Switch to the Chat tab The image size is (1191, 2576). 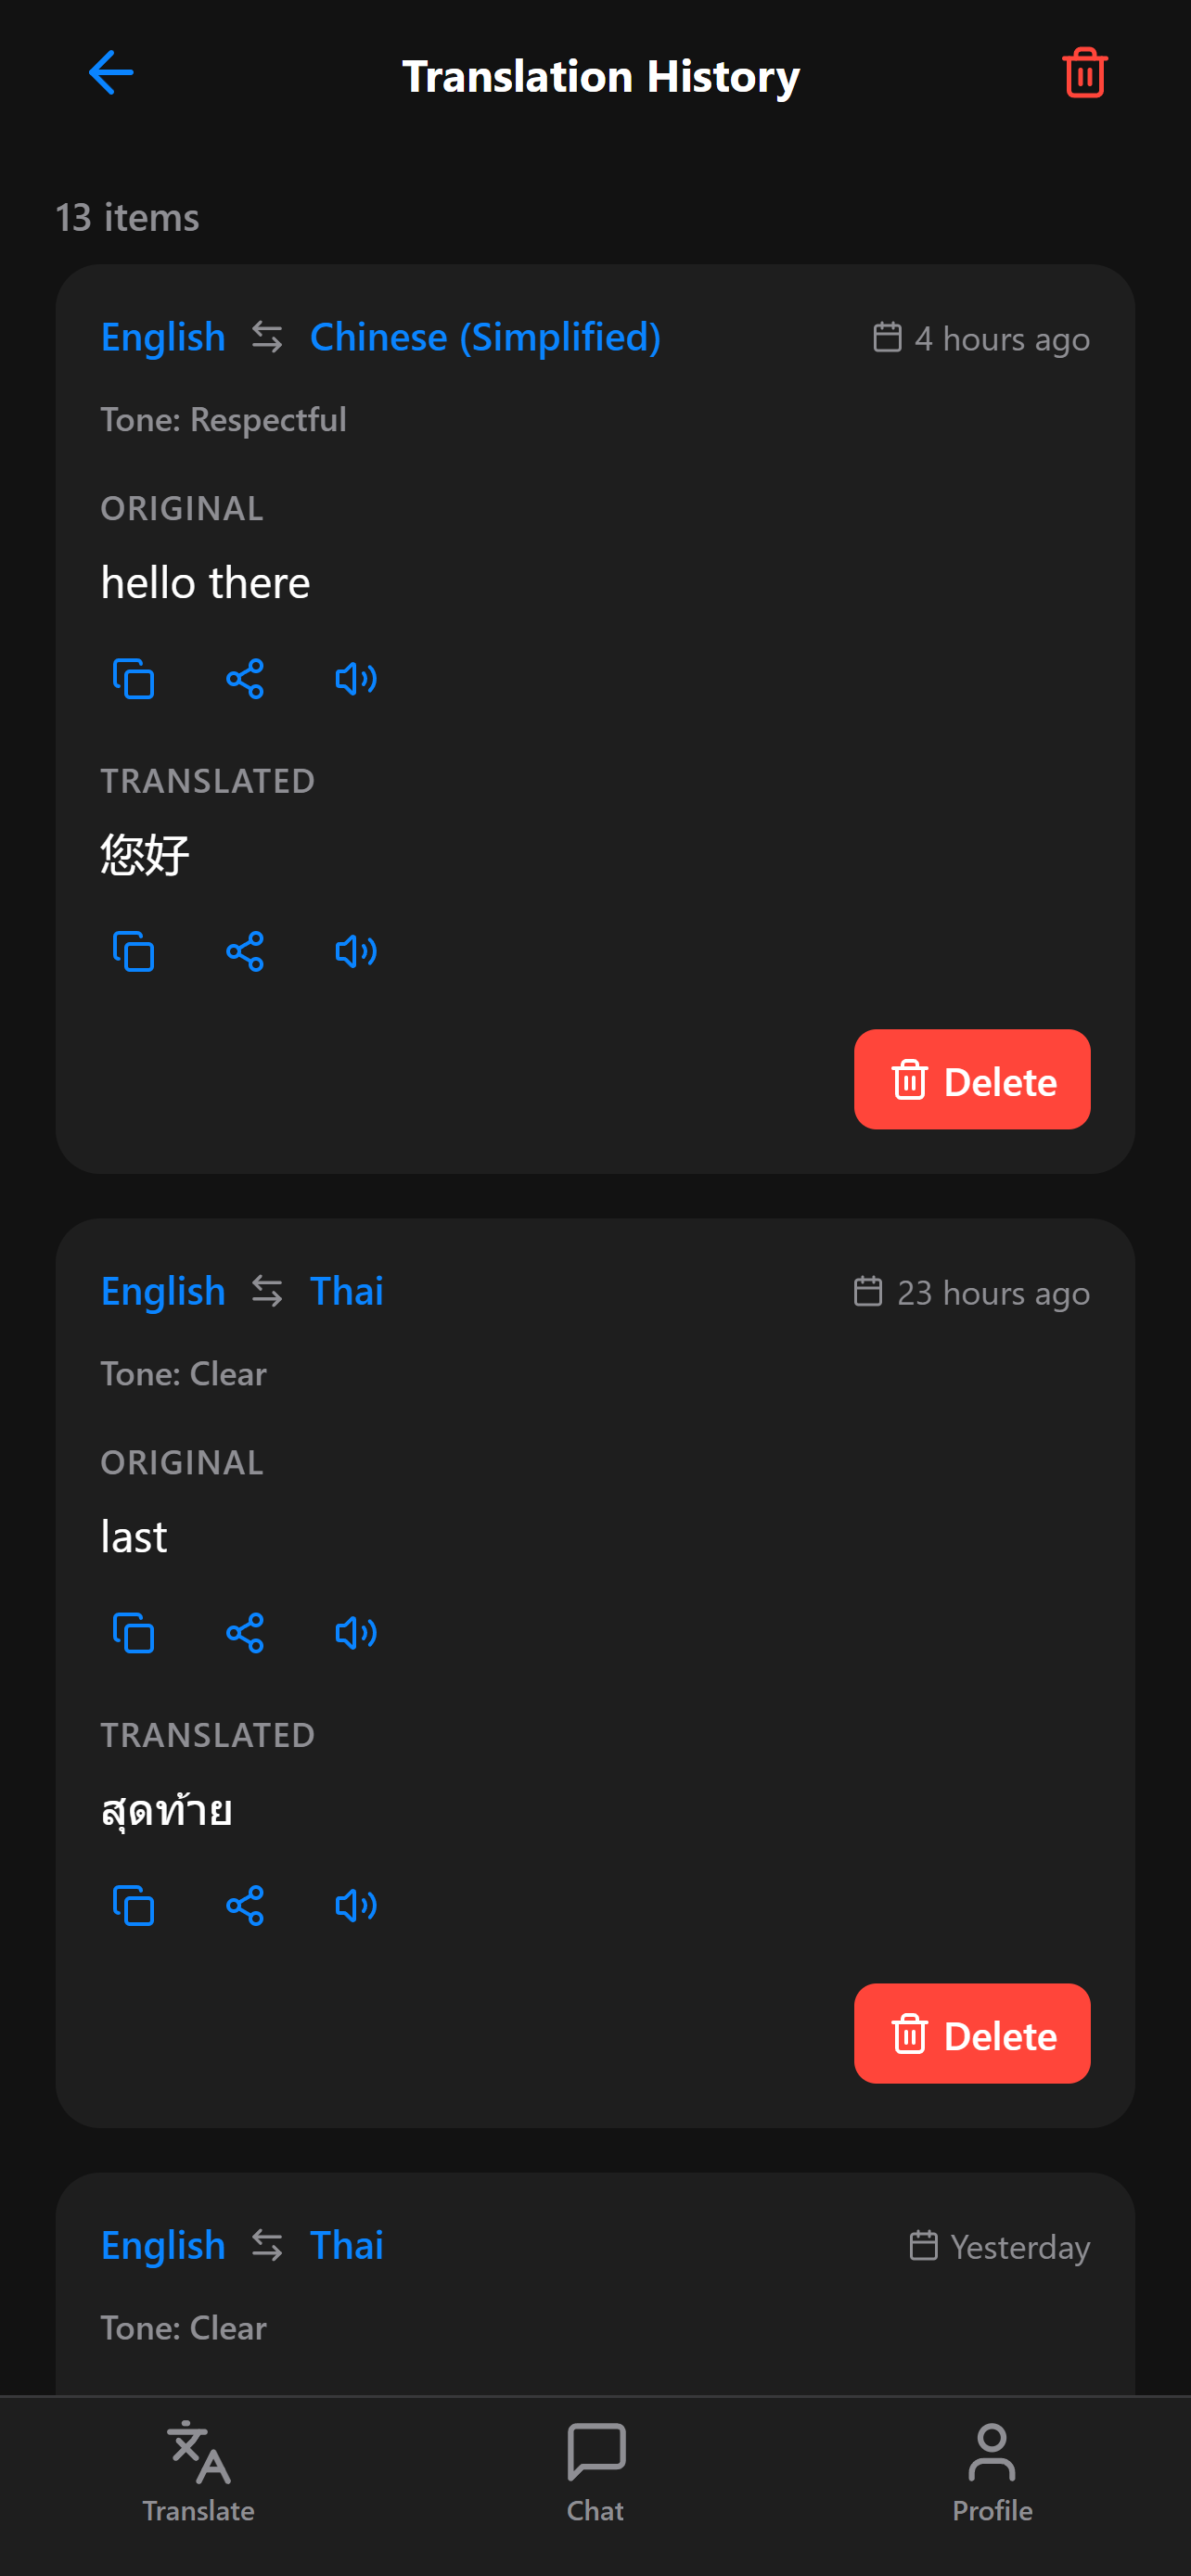[595, 2471]
